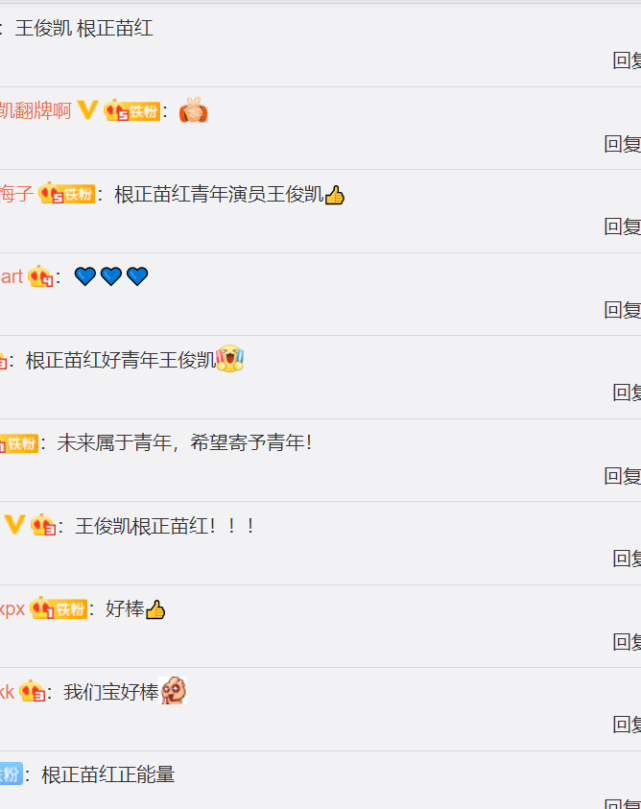The width and height of the screenshot is (641, 809).
Task: Reply to the 我们宝好棒 comment
Action: 627,724
